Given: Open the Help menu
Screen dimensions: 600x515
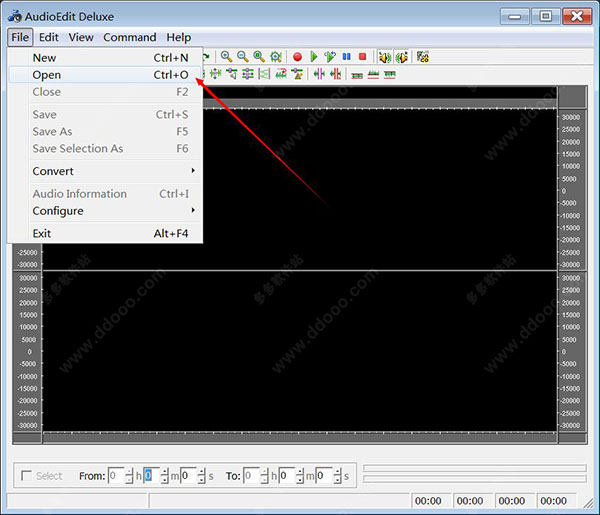Looking at the screenshot, I should [179, 37].
